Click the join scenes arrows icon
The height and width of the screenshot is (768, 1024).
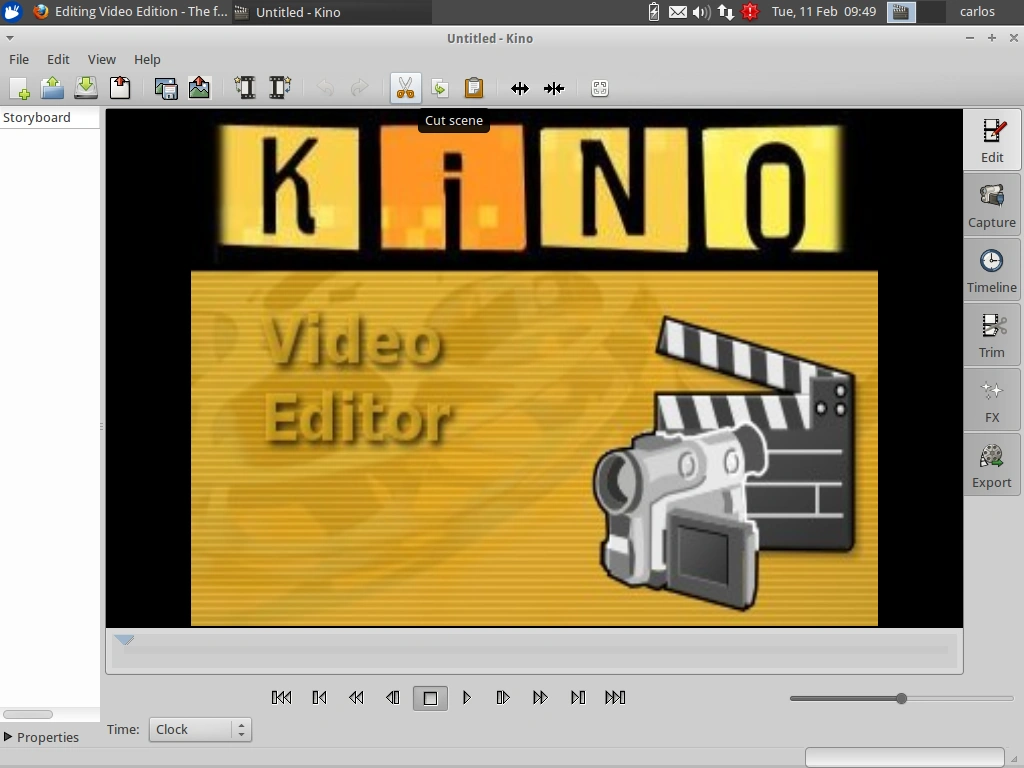(x=554, y=88)
